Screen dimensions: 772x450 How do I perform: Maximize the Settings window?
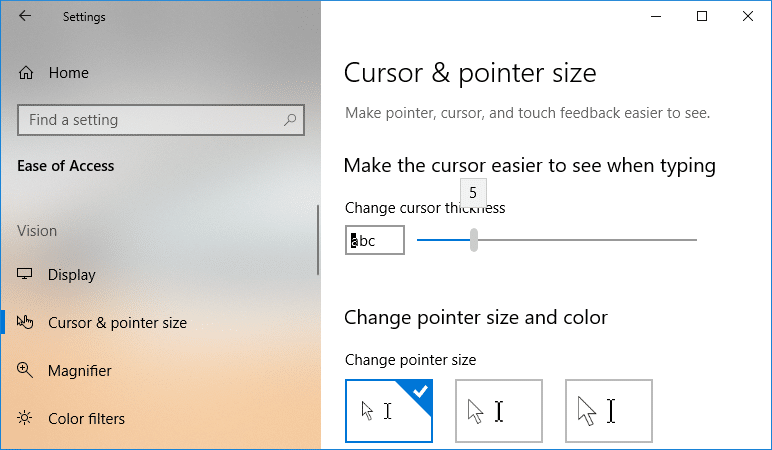tap(702, 16)
